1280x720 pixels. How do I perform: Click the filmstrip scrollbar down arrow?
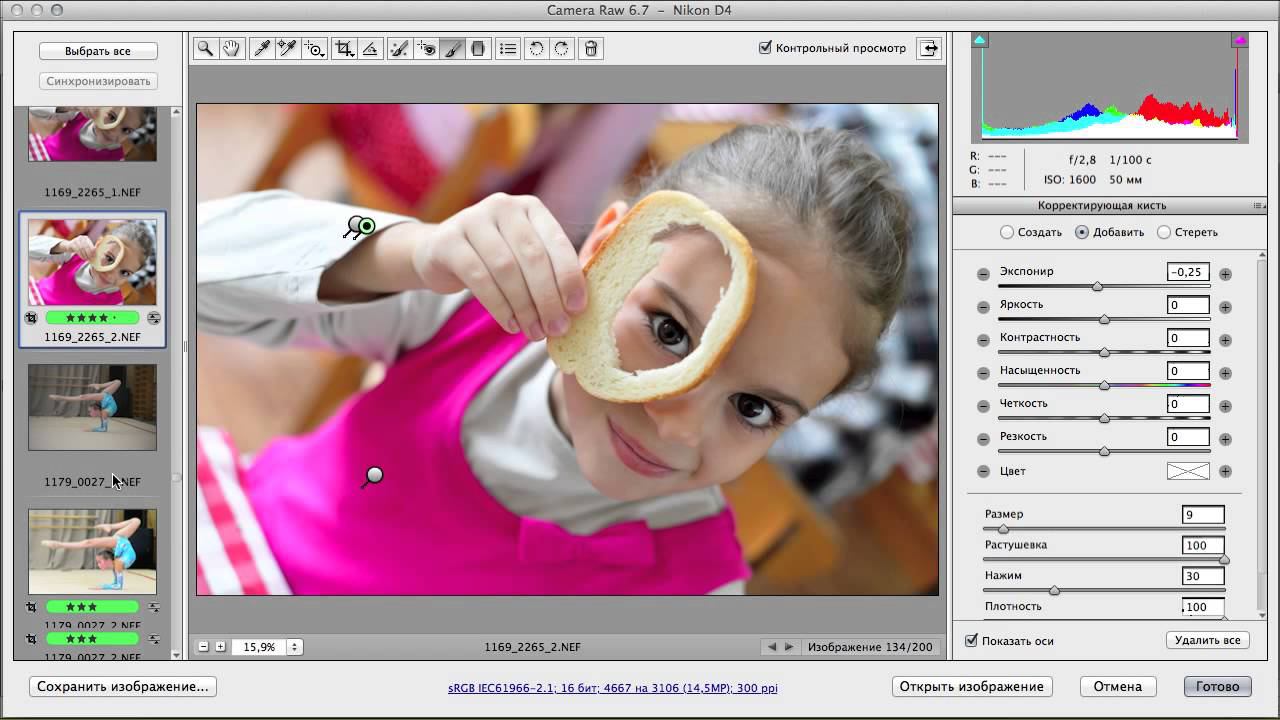click(177, 654)
